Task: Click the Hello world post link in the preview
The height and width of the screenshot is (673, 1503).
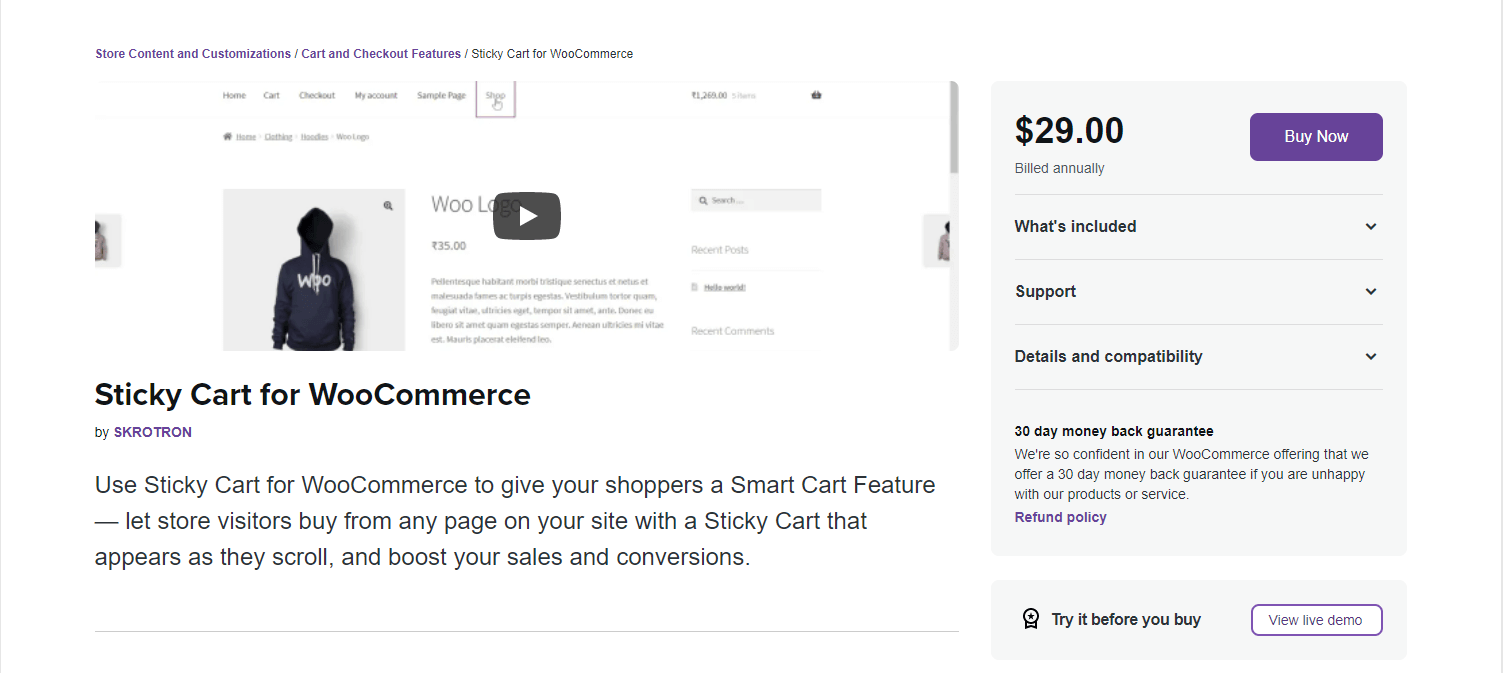Action: pos(724,287)
